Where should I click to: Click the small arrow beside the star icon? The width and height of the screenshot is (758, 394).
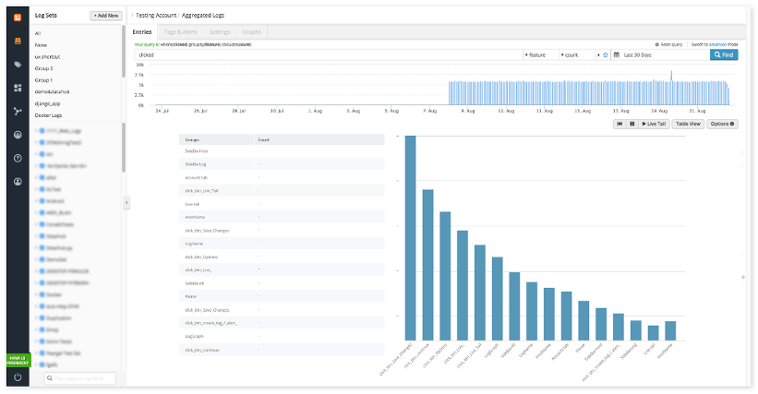[598, 55]
